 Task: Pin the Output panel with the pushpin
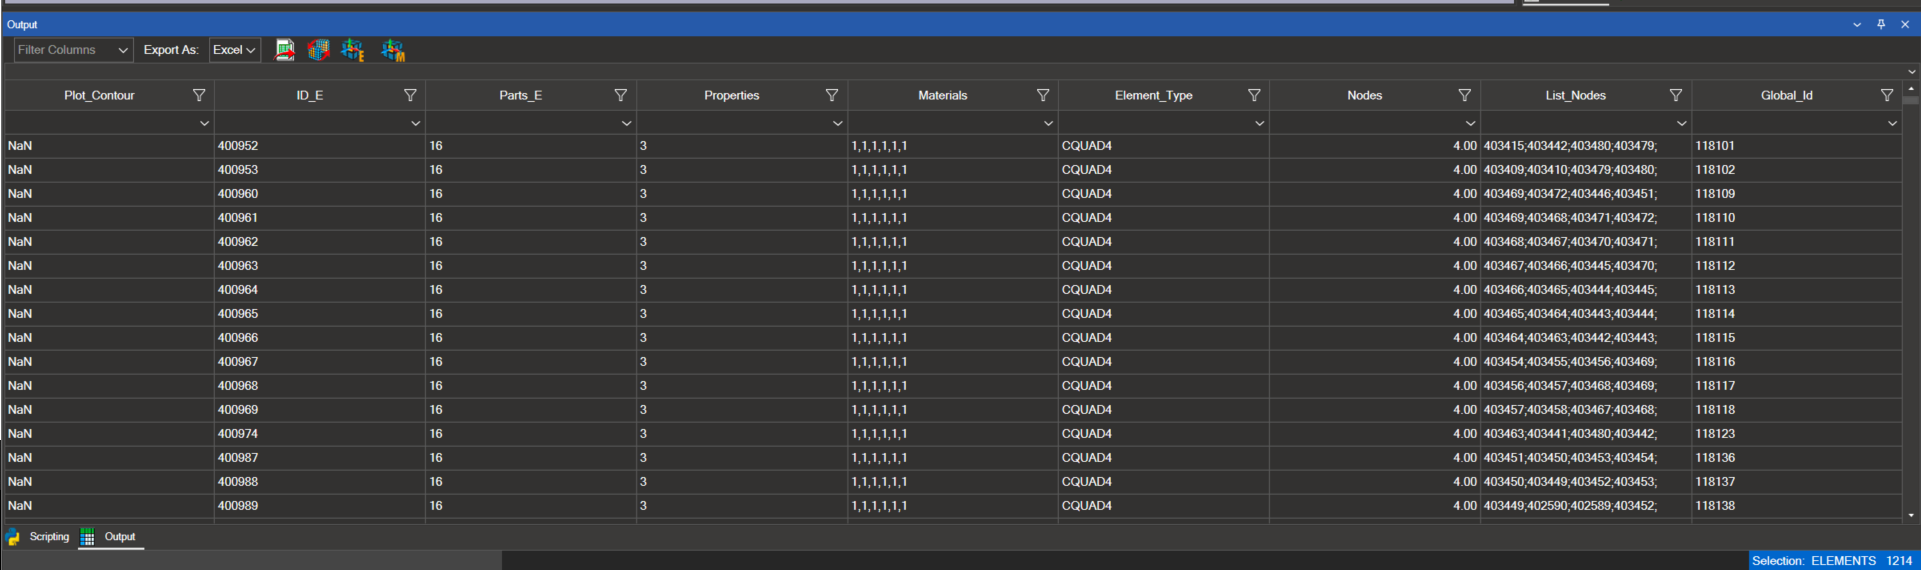pos(1881,24)
